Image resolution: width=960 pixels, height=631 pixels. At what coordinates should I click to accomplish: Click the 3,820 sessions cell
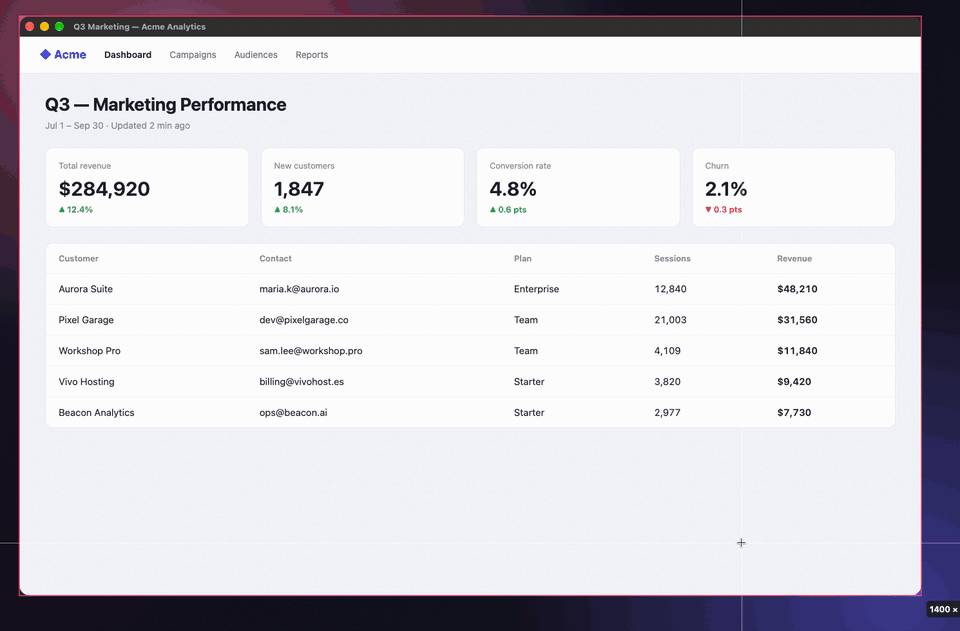(x=667, y=382)
